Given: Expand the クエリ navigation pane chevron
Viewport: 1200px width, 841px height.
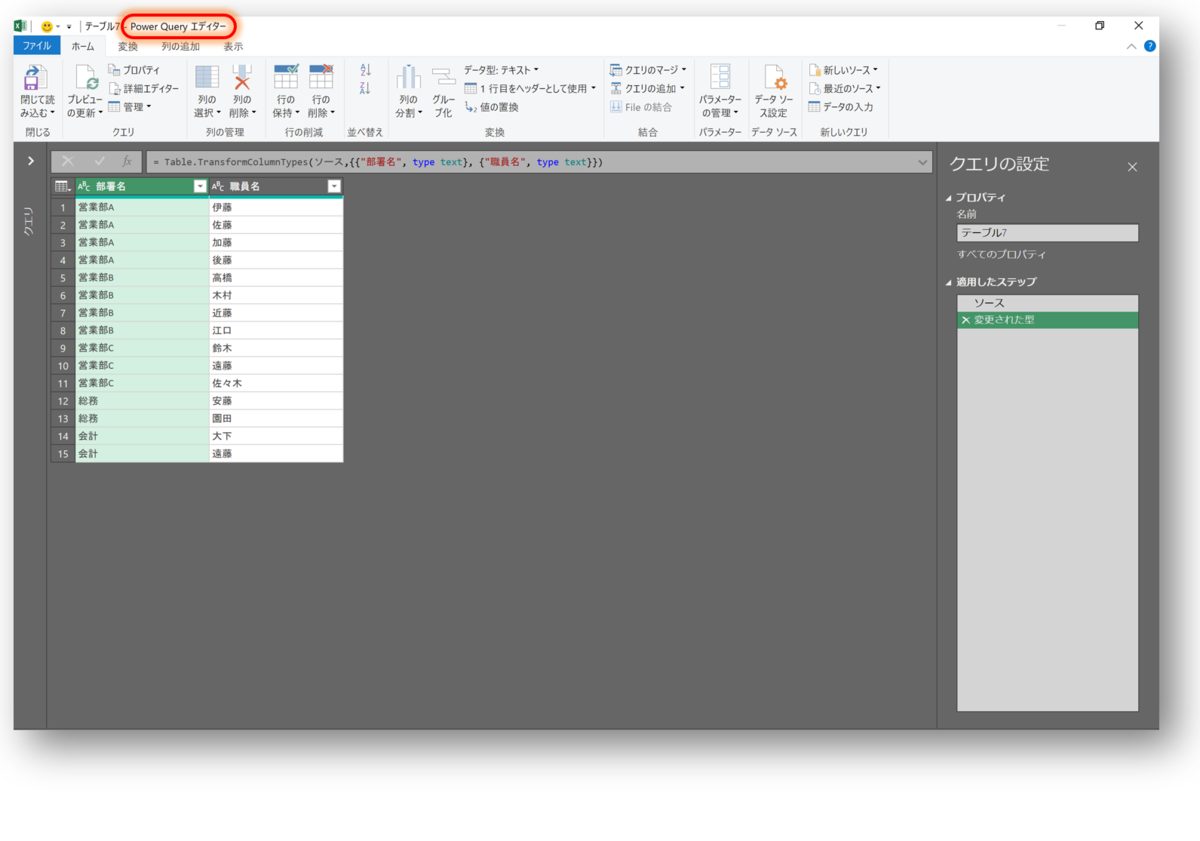Looking at the screenshot, I should 31,161.
